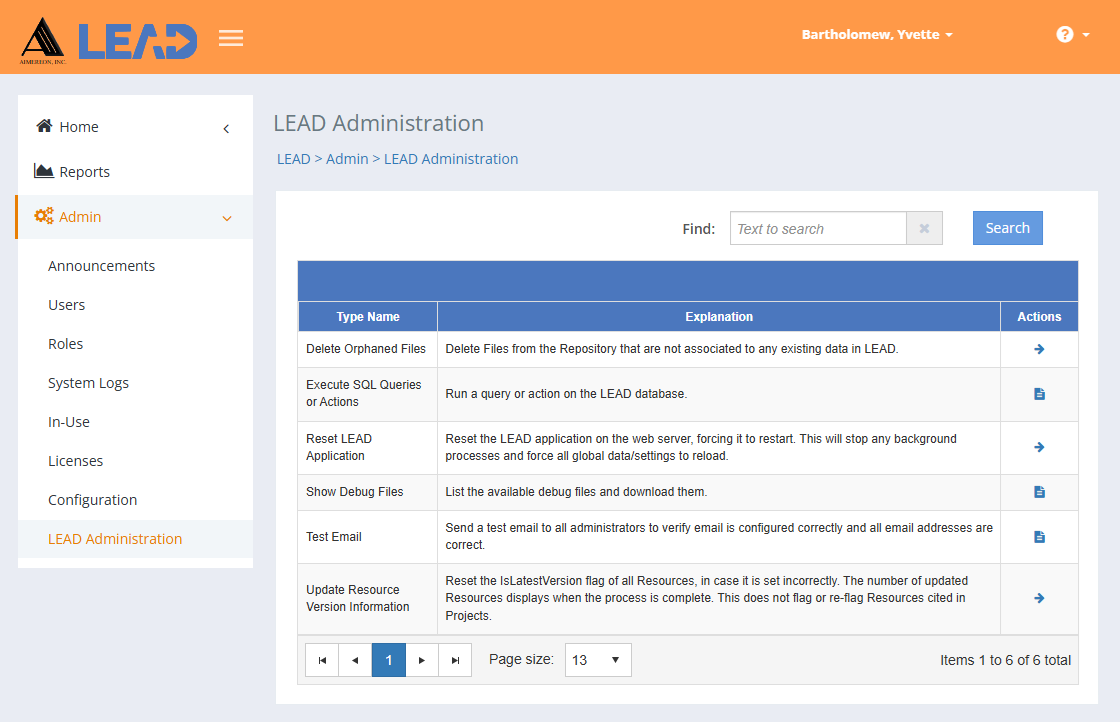The image size is (1120, 722).
Task: Select 'Test Email' type name cell
Action: pos(368,537)
